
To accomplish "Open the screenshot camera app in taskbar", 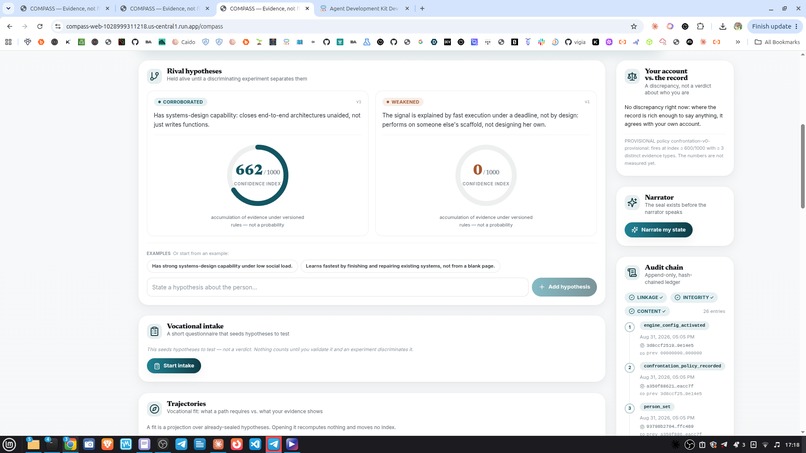I will (x=88, y=444).
